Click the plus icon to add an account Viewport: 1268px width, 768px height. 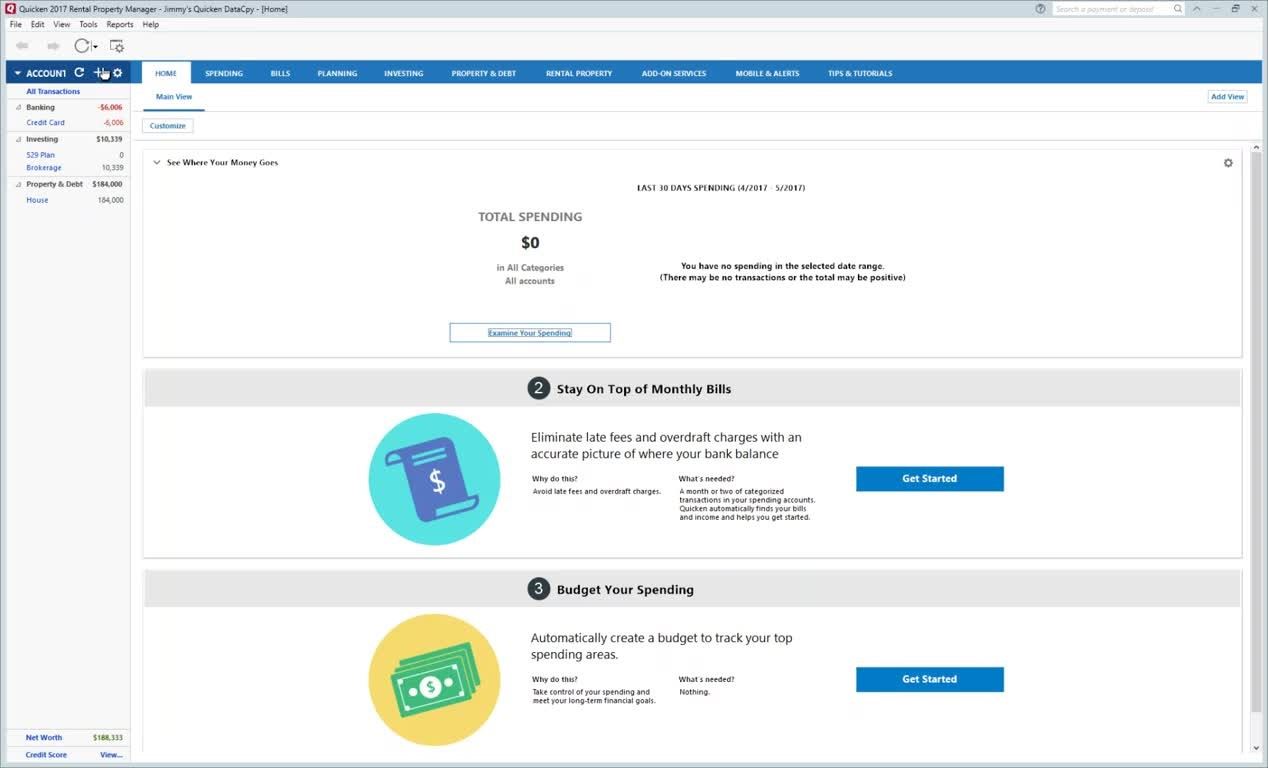click(x=99, y=73)
